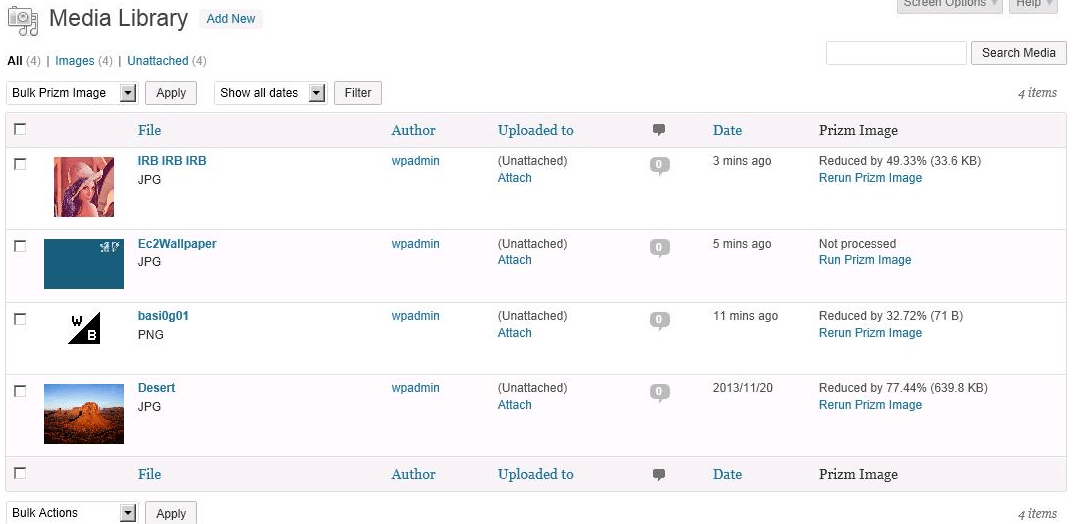
Task: Focus the media search text field
Action: 896,53
